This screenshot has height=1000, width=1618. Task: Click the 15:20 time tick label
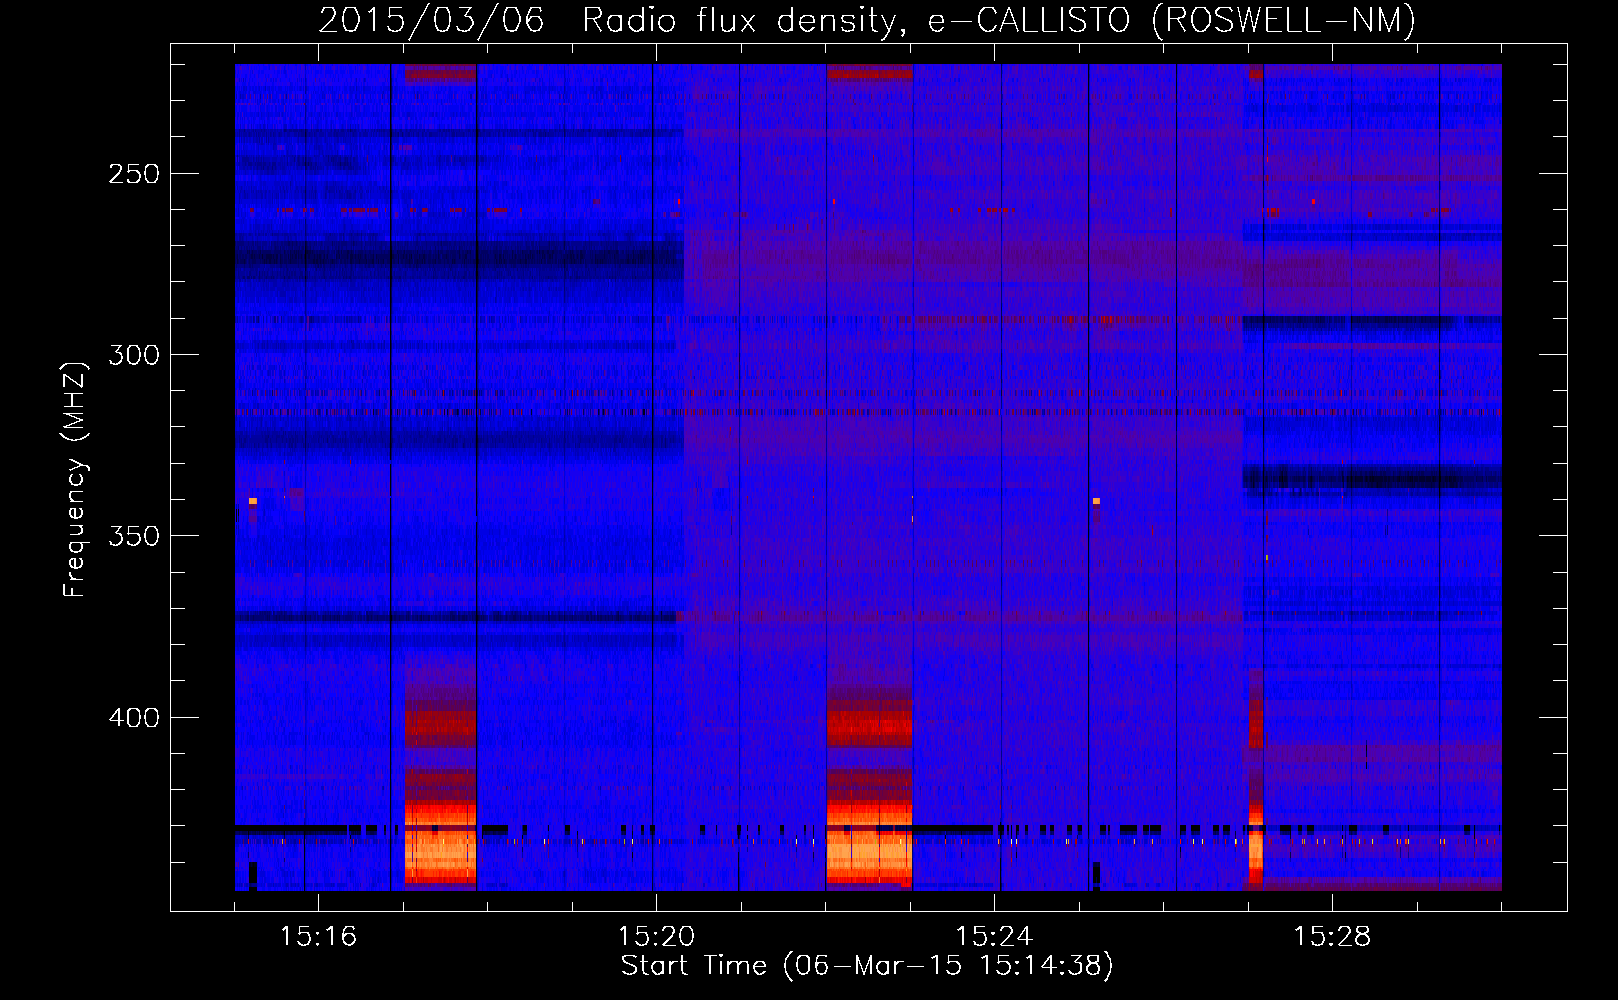point(656,936)
